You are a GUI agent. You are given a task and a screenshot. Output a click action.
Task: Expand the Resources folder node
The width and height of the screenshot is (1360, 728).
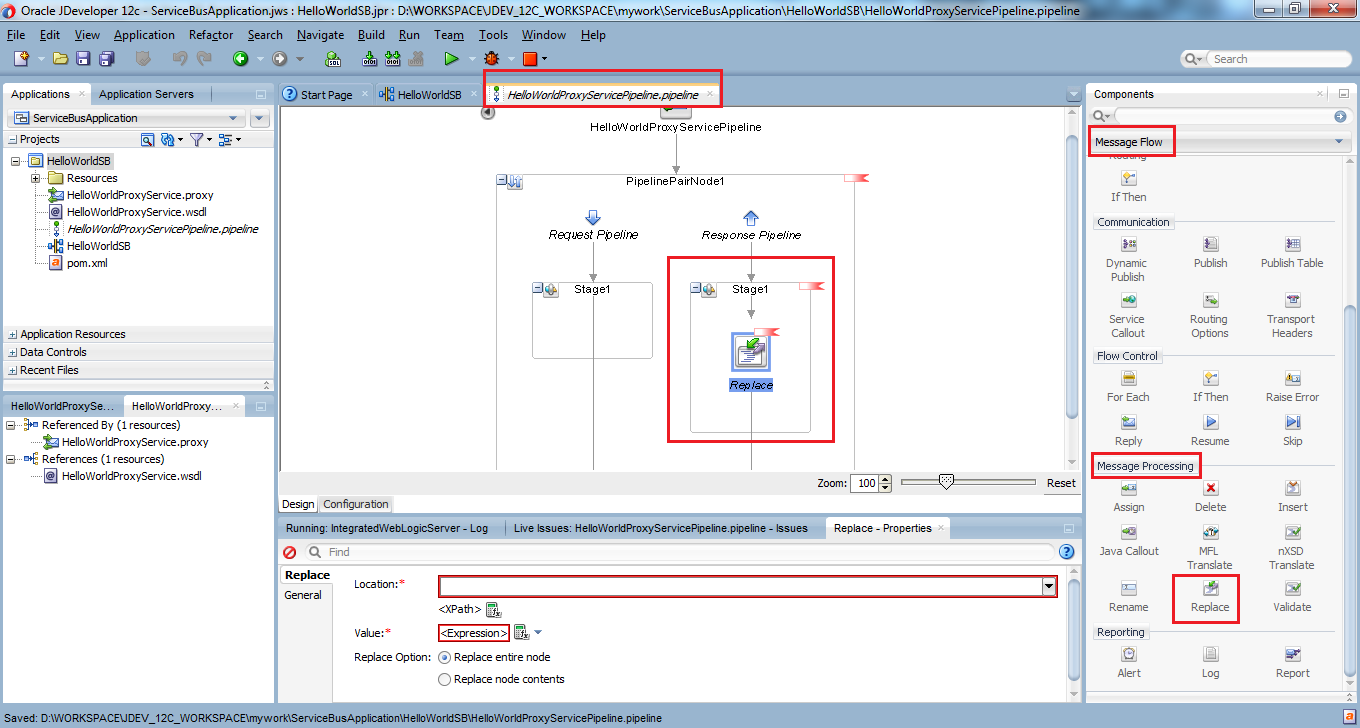tap(36, 178)
